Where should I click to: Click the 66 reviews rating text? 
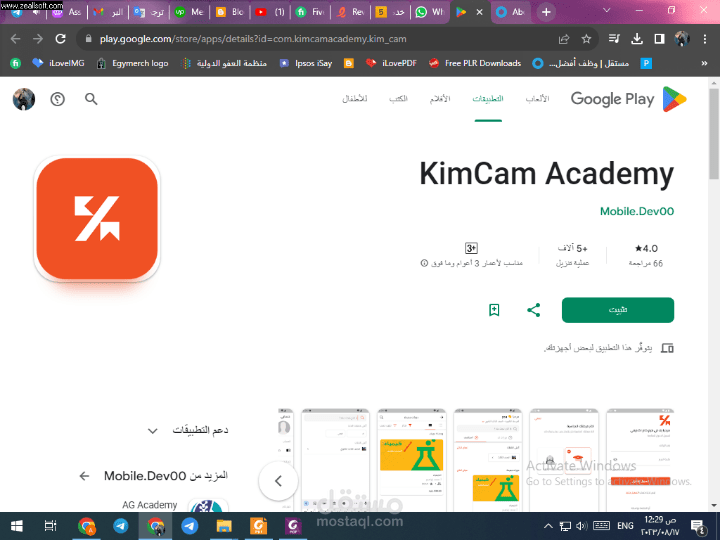pyautogui.click(x=646, y=264)
